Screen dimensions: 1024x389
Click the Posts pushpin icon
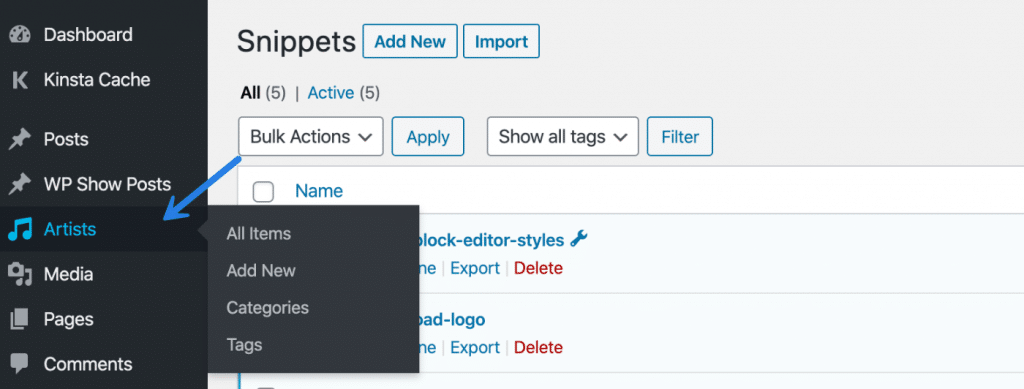coord(20,139)
